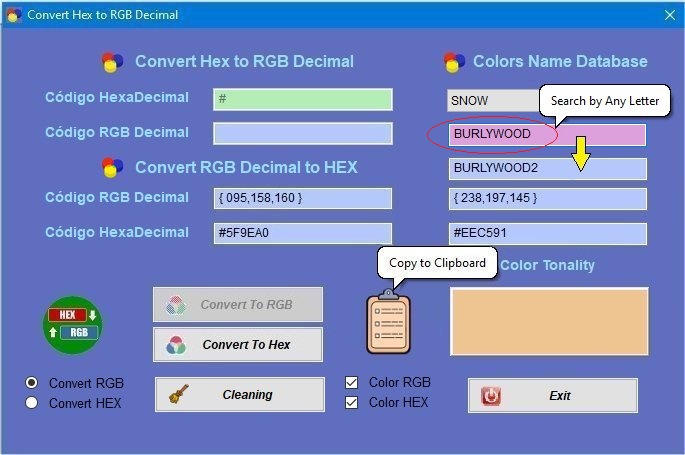Toggle the Color HEX checkbox
The image size is (685, 455).
pos(351,403)
